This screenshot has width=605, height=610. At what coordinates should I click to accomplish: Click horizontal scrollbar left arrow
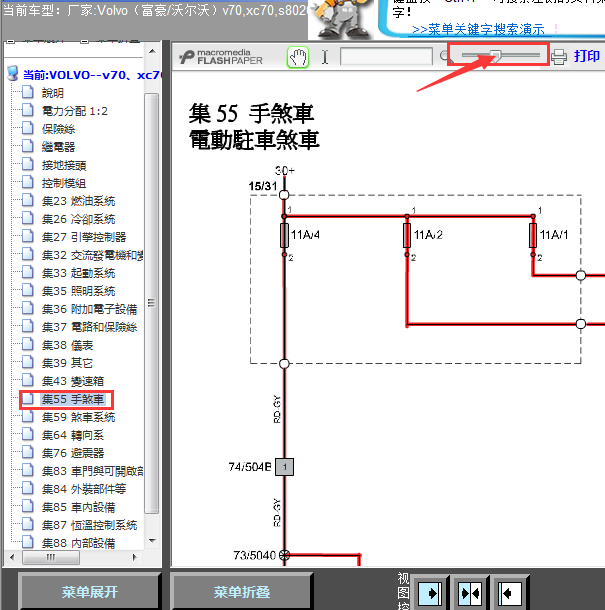(12, 557)
